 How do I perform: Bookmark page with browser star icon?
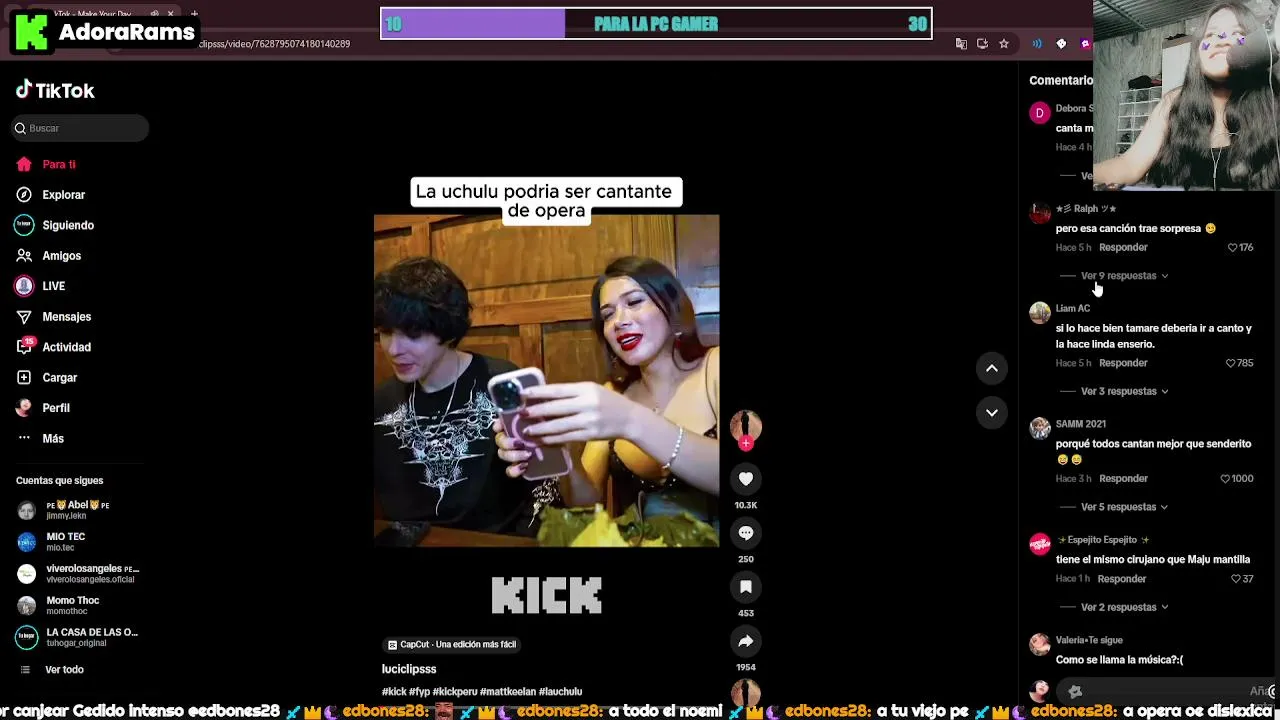pyautogui.click(x=1004, y=44)
